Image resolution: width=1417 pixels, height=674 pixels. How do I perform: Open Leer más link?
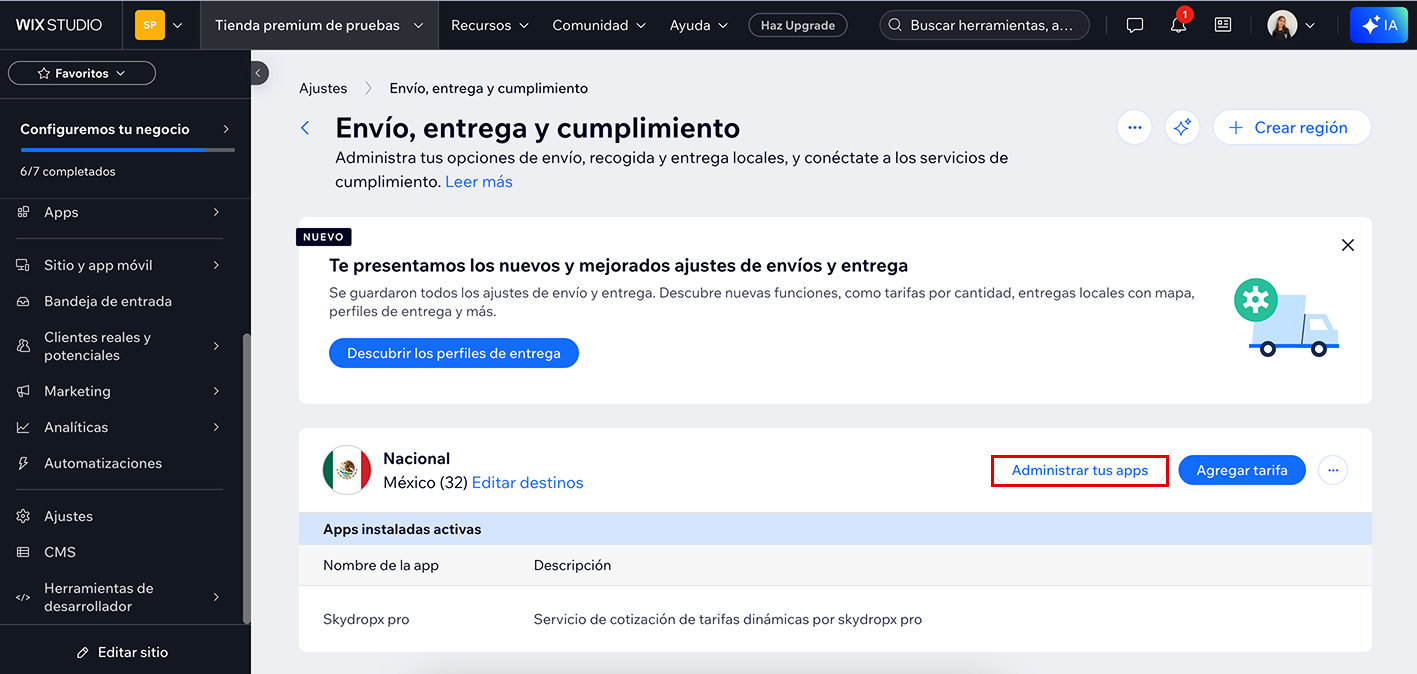479,181
